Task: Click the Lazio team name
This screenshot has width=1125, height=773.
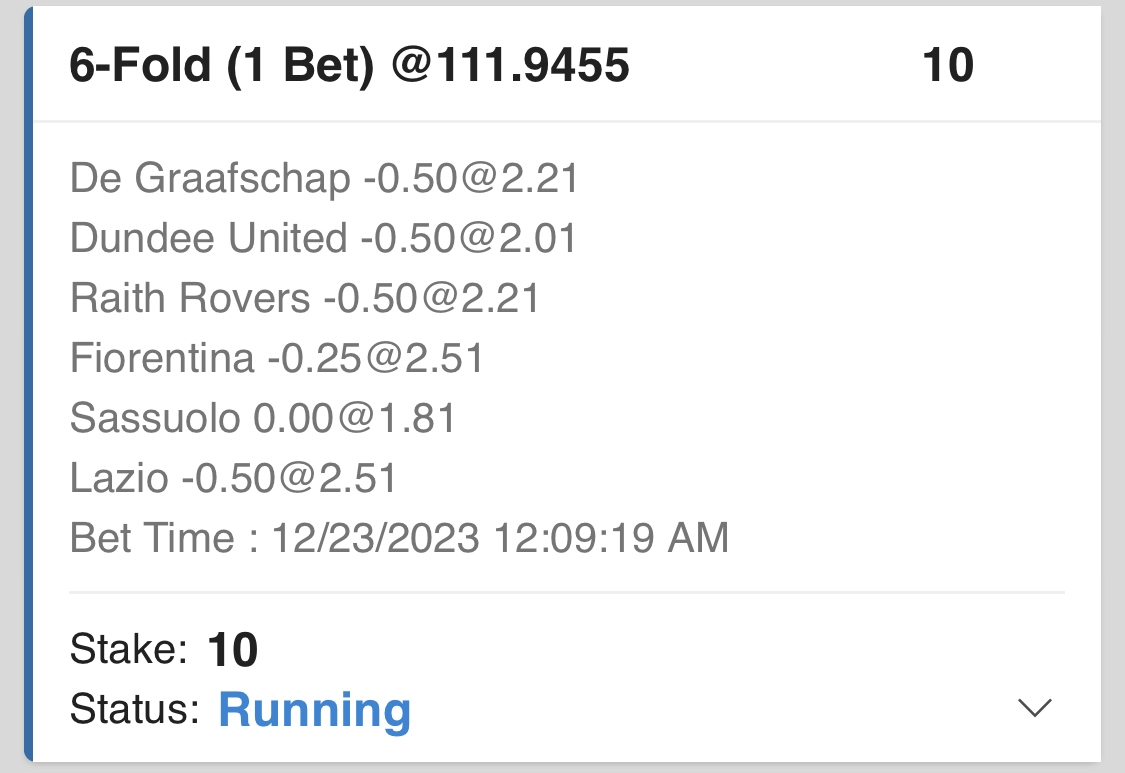Action: (x=119, y=478)
